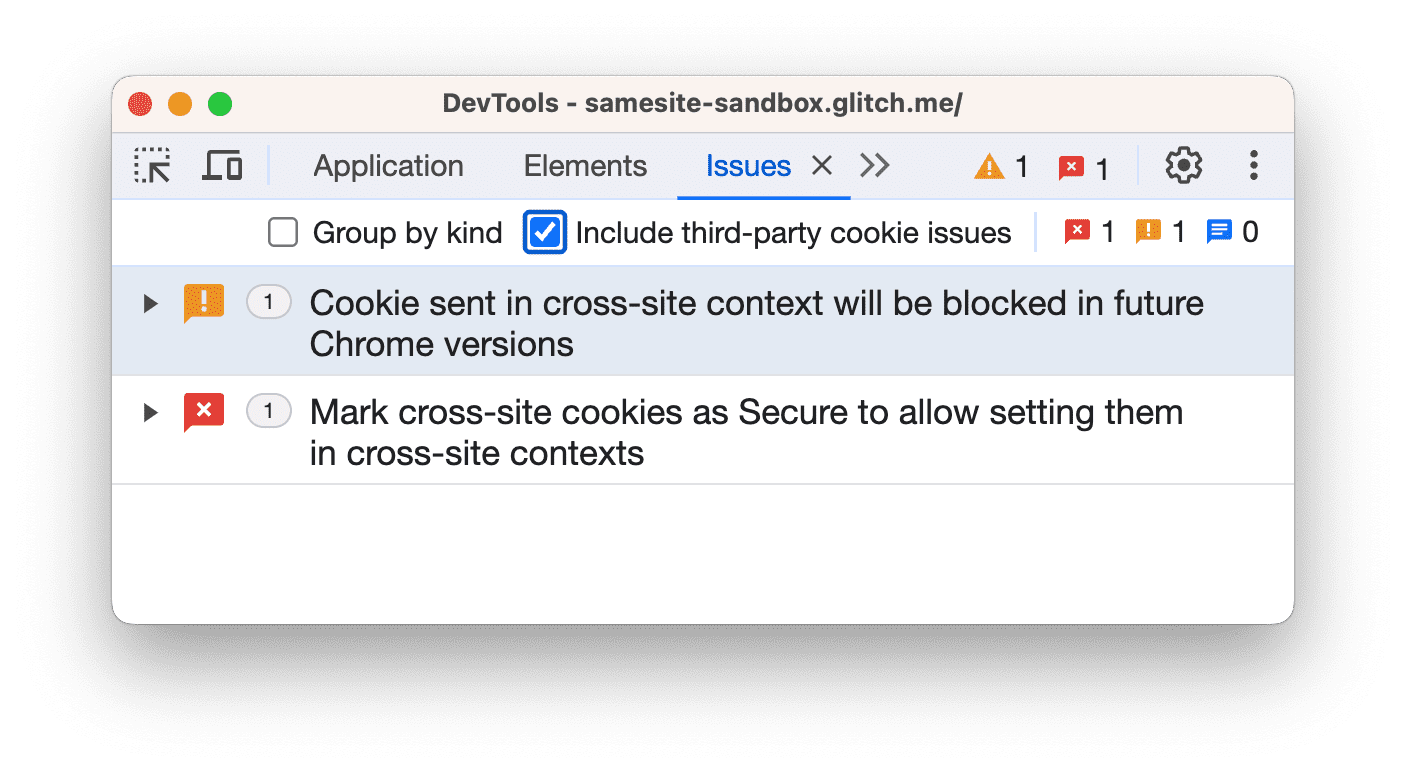Click the error count icon in the toolbar
1406x772 pixels.
pyautogui.click(x=1071, y=166)
